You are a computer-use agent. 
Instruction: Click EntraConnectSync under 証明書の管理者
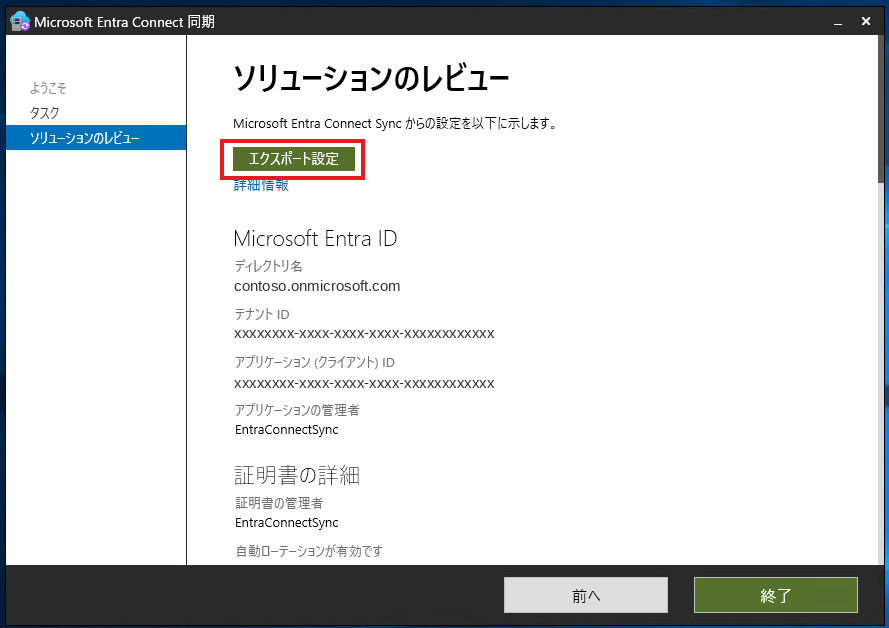286,523
